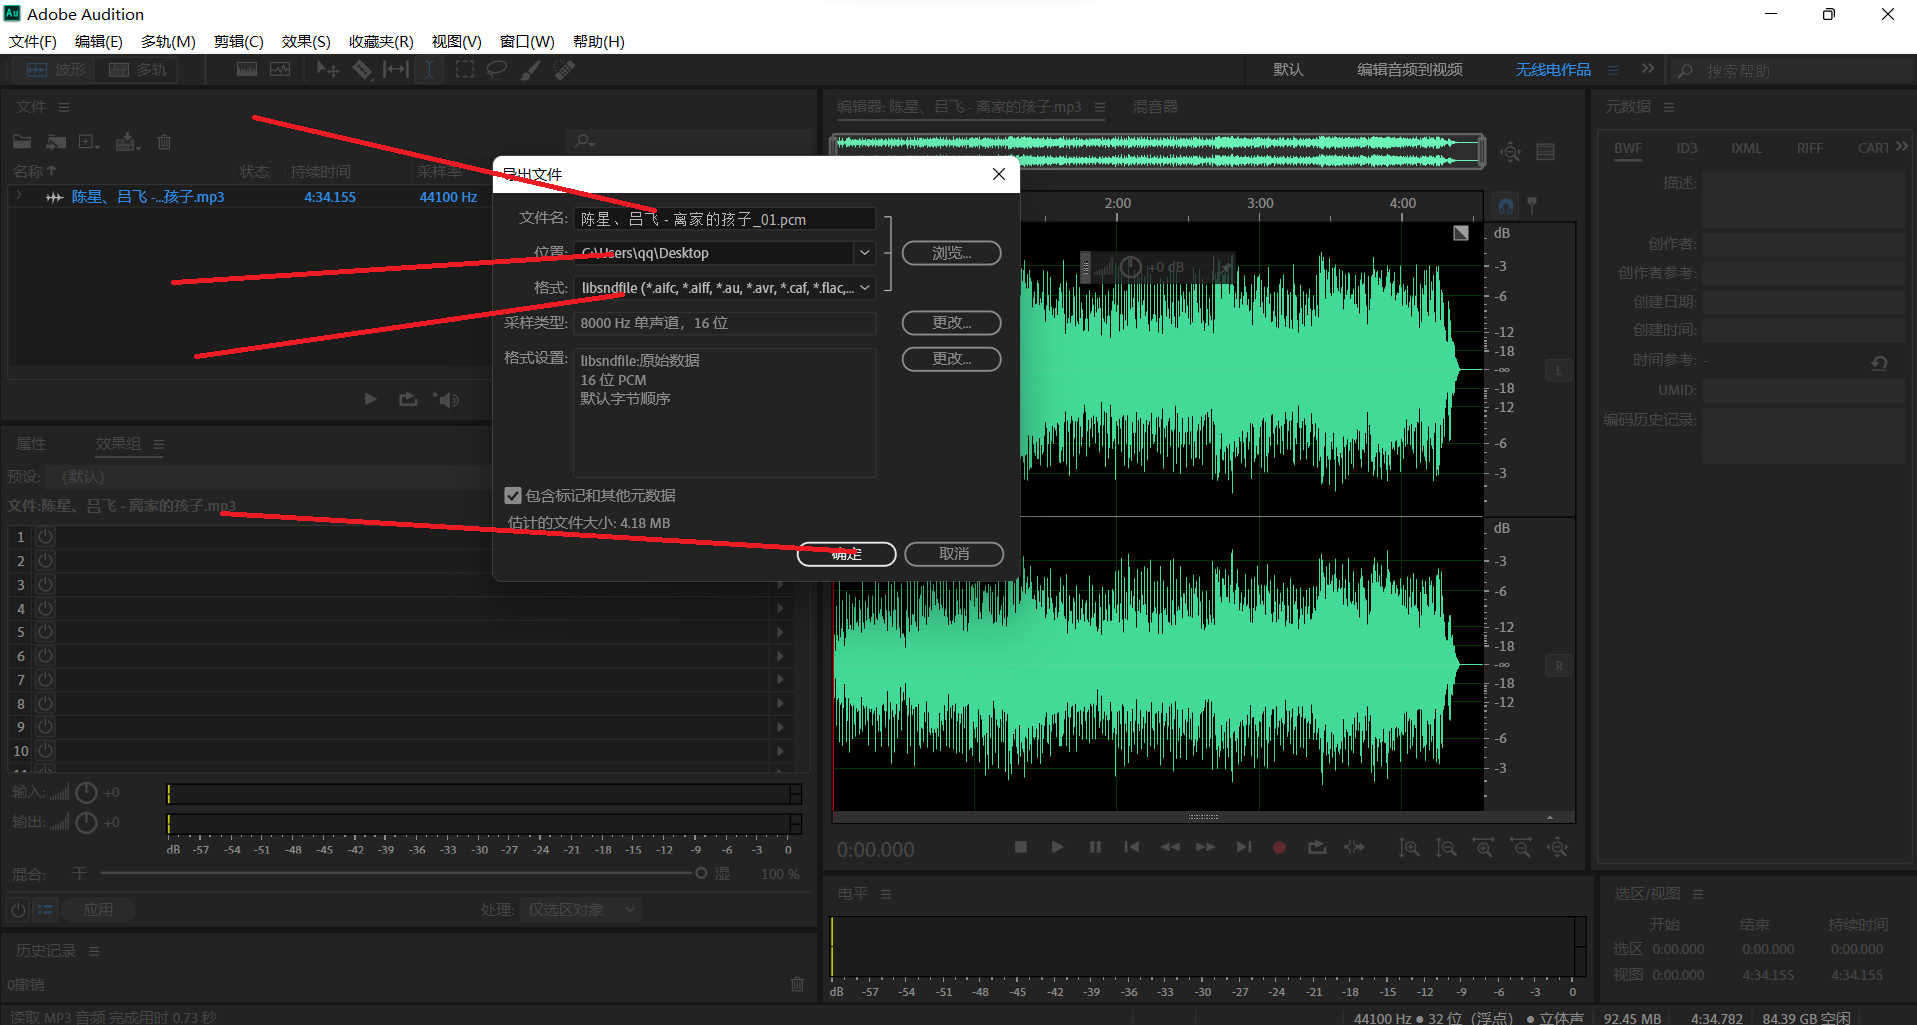Click the Record button
1917x1025 pixels.
[1279, 847]
